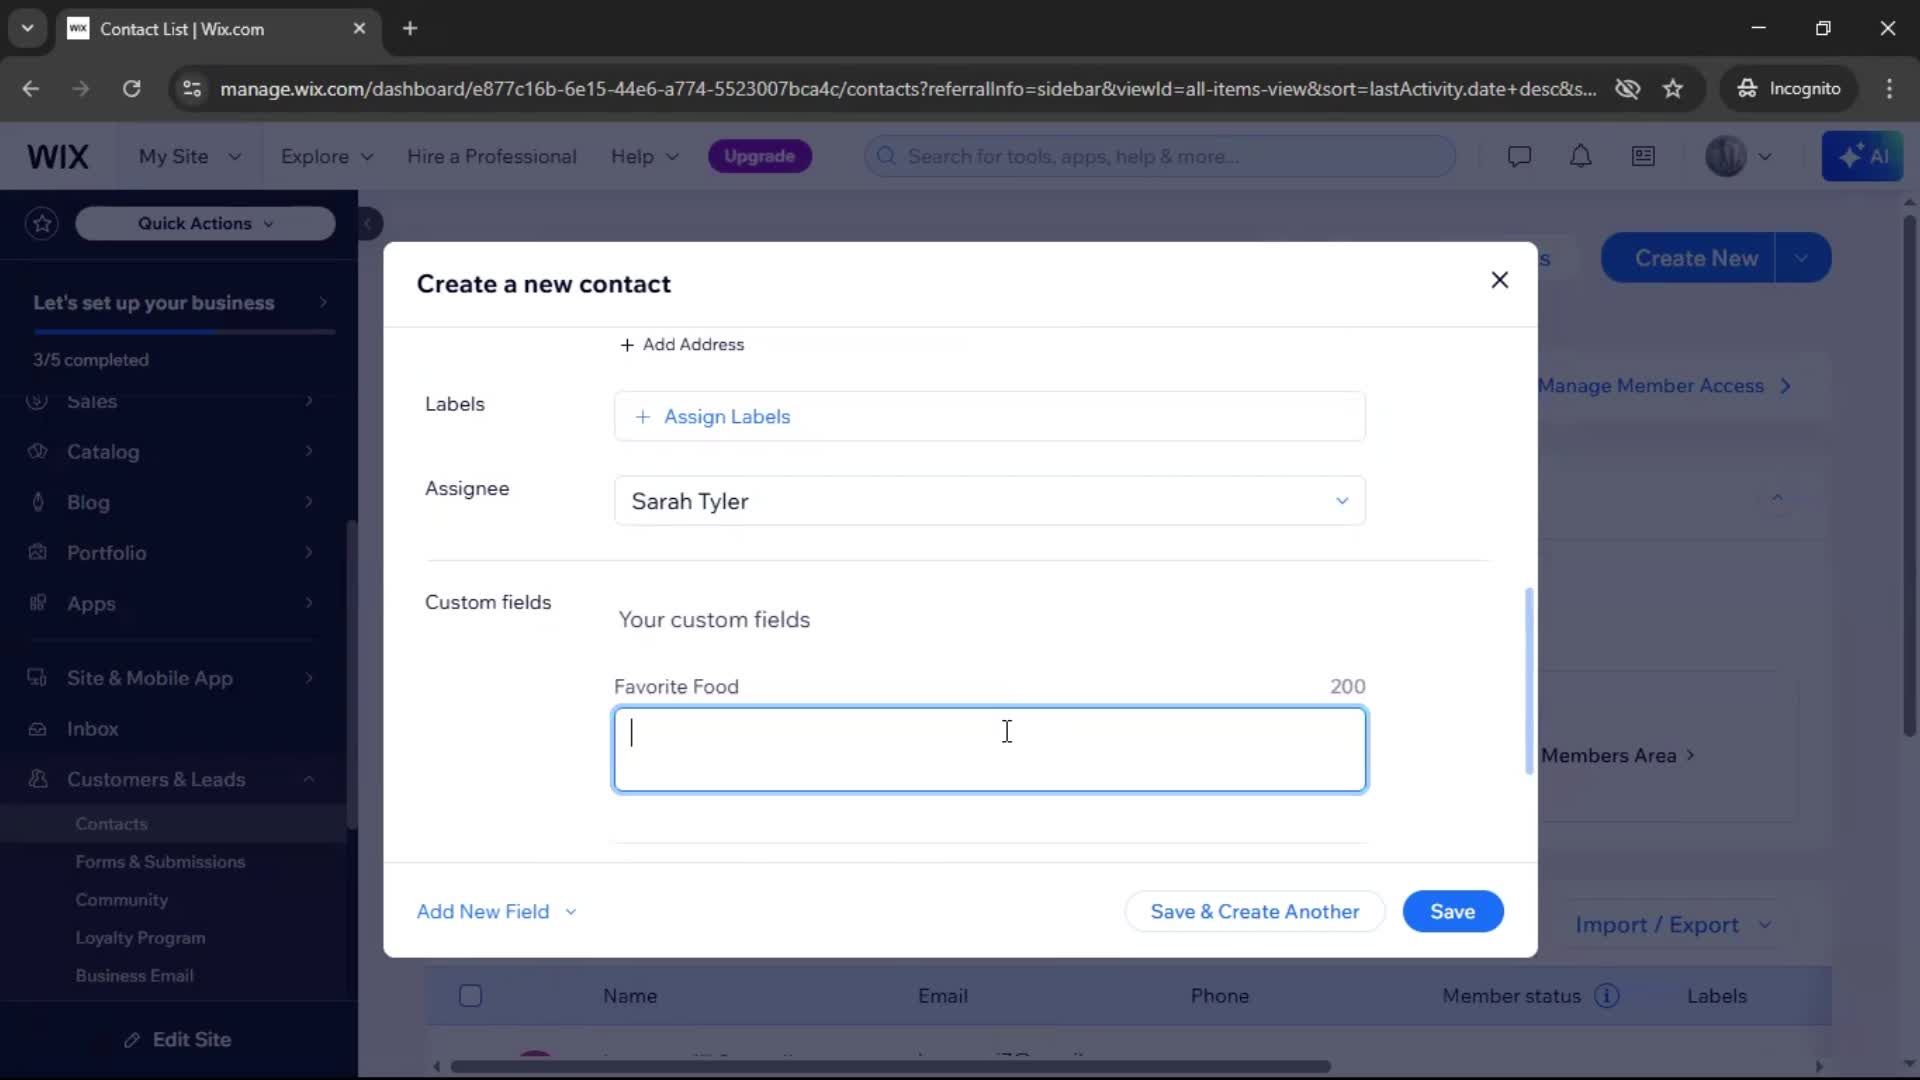Expand Let's set up your business

(x=179, y=303)
